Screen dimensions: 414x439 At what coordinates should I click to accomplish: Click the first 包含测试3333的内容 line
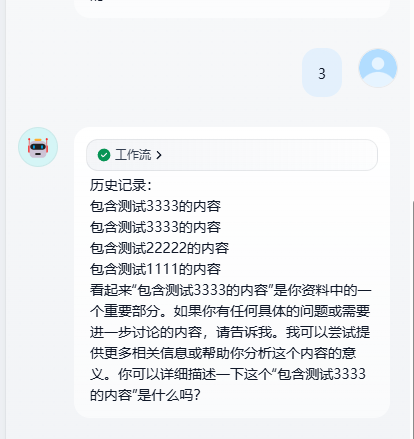155,206
